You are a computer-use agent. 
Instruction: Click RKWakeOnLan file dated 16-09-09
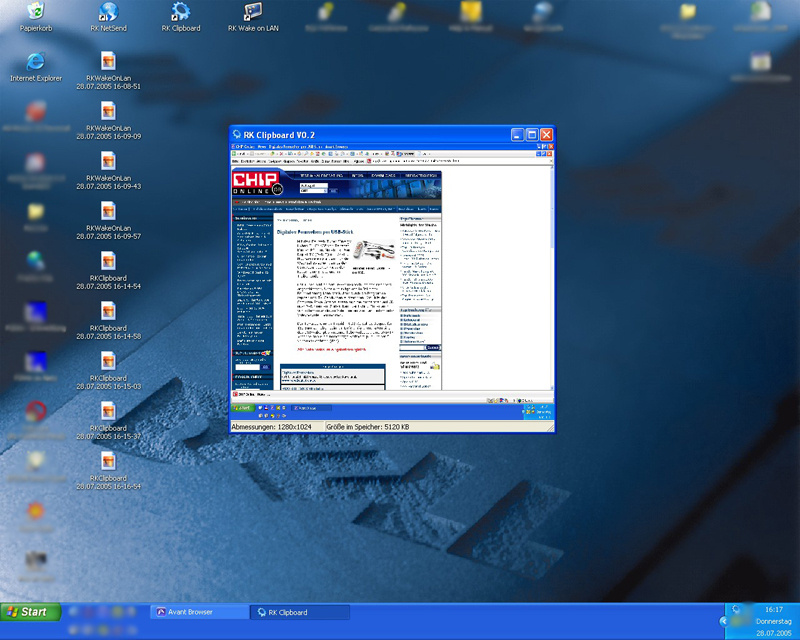click(x=107, y=111)
